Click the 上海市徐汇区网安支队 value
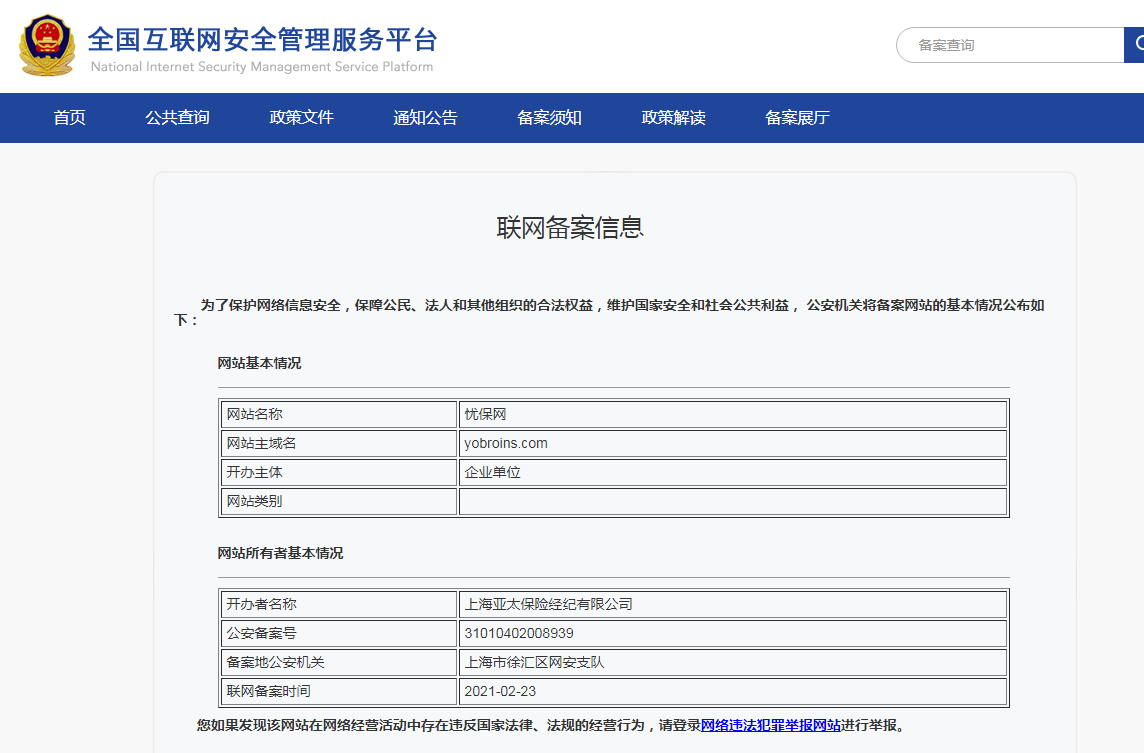Screen dimensions: 1144x753 [x=534, y=663]
